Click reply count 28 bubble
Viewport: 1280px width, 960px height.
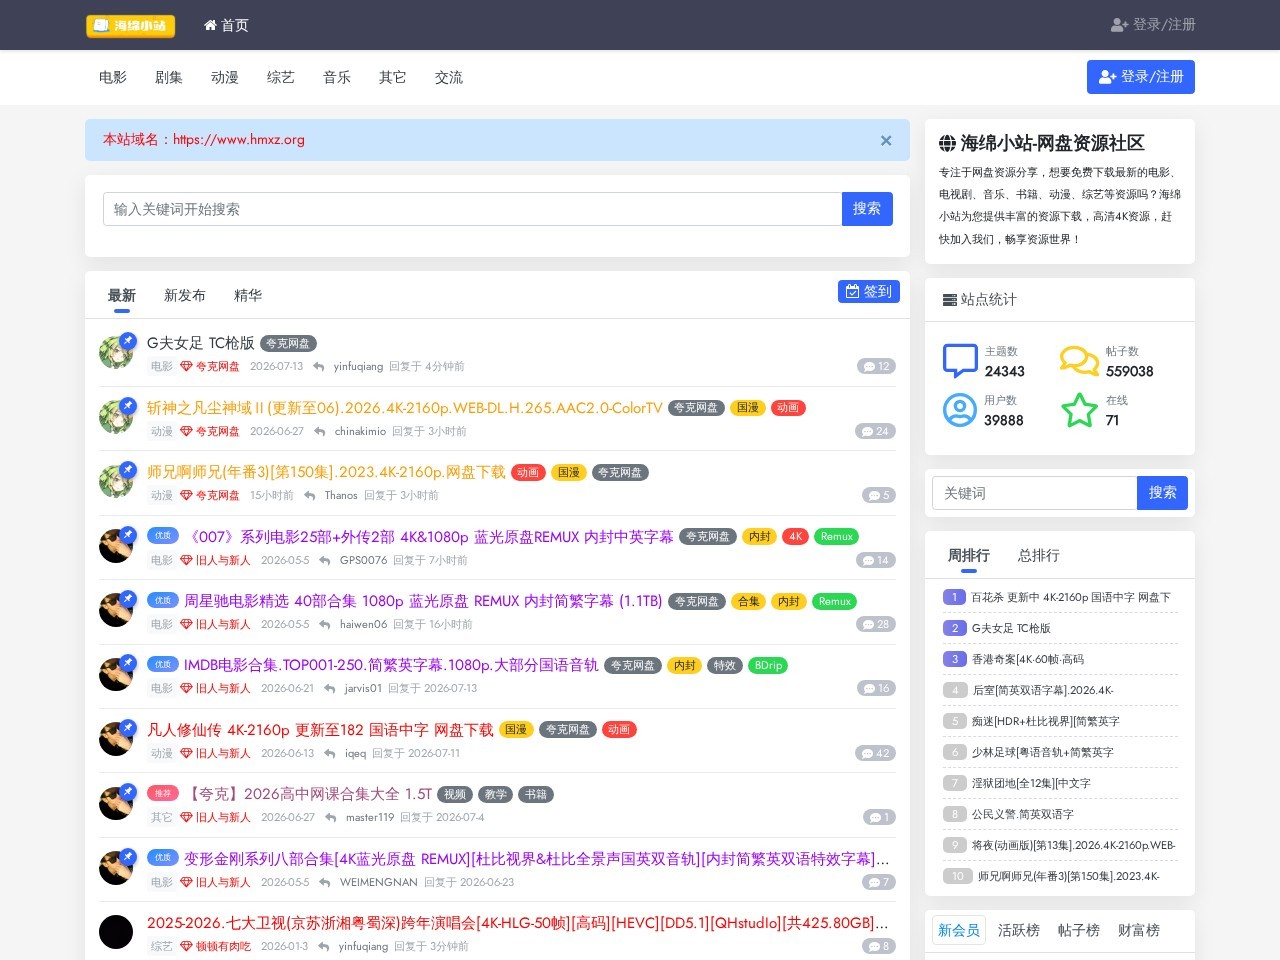876,624
